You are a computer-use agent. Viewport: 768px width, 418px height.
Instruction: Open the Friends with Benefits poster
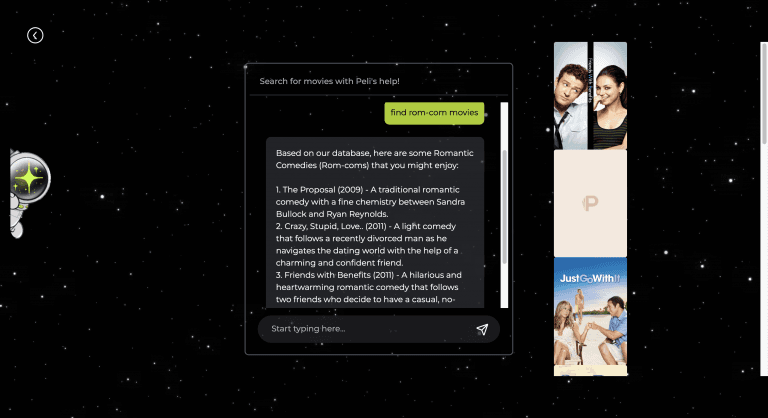click(590, 96)
